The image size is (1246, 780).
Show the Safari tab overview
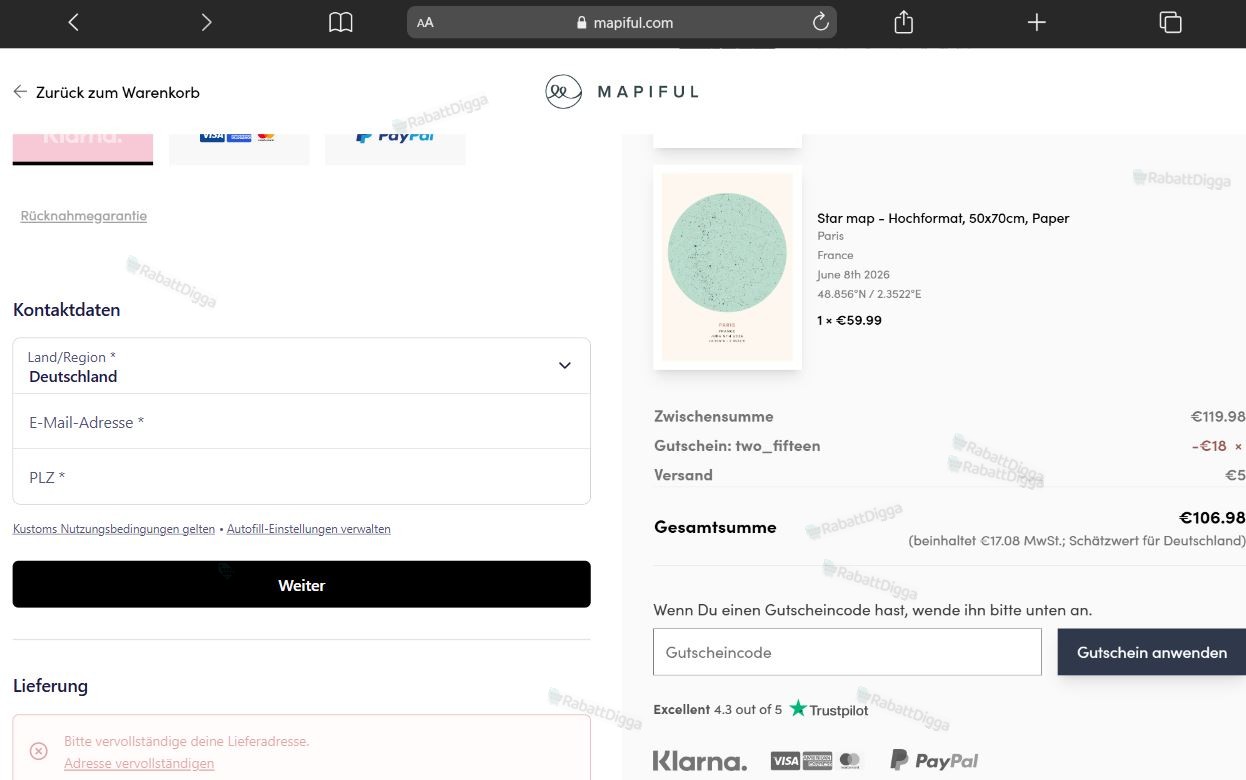click(x=1170, y=22)
